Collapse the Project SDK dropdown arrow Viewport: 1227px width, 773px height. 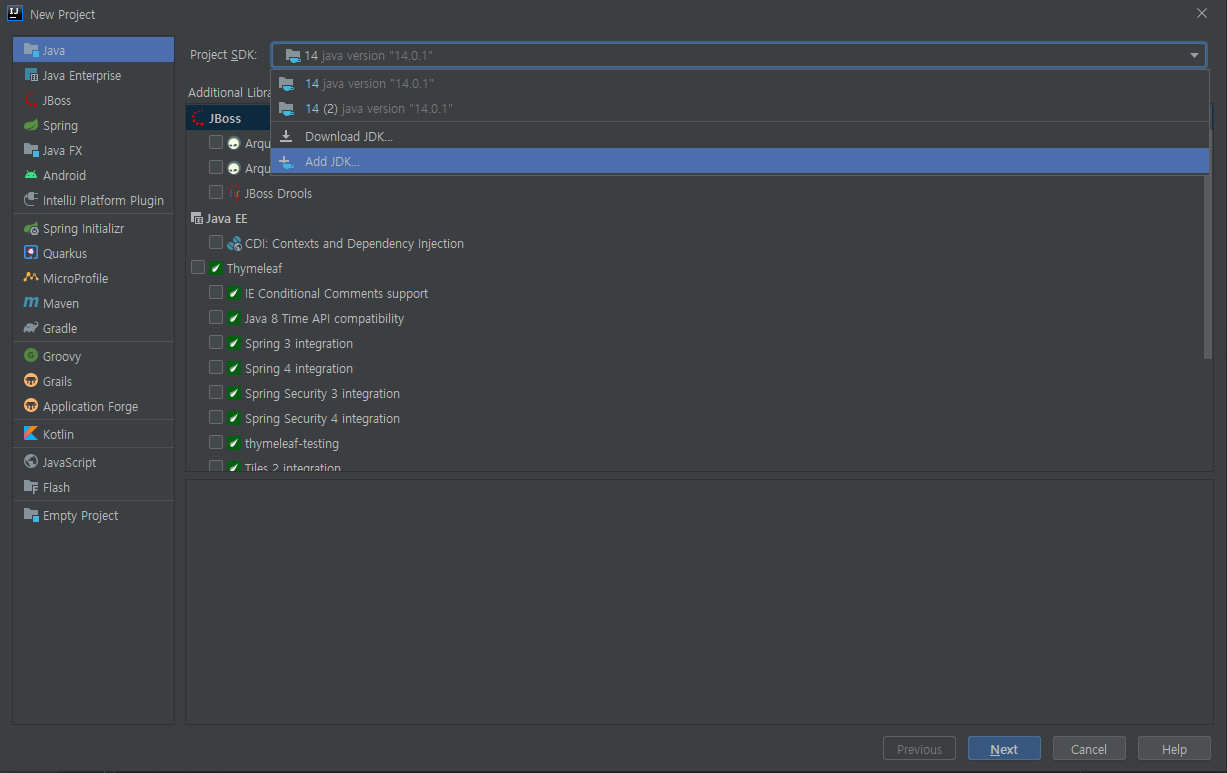click(1194, 56)
